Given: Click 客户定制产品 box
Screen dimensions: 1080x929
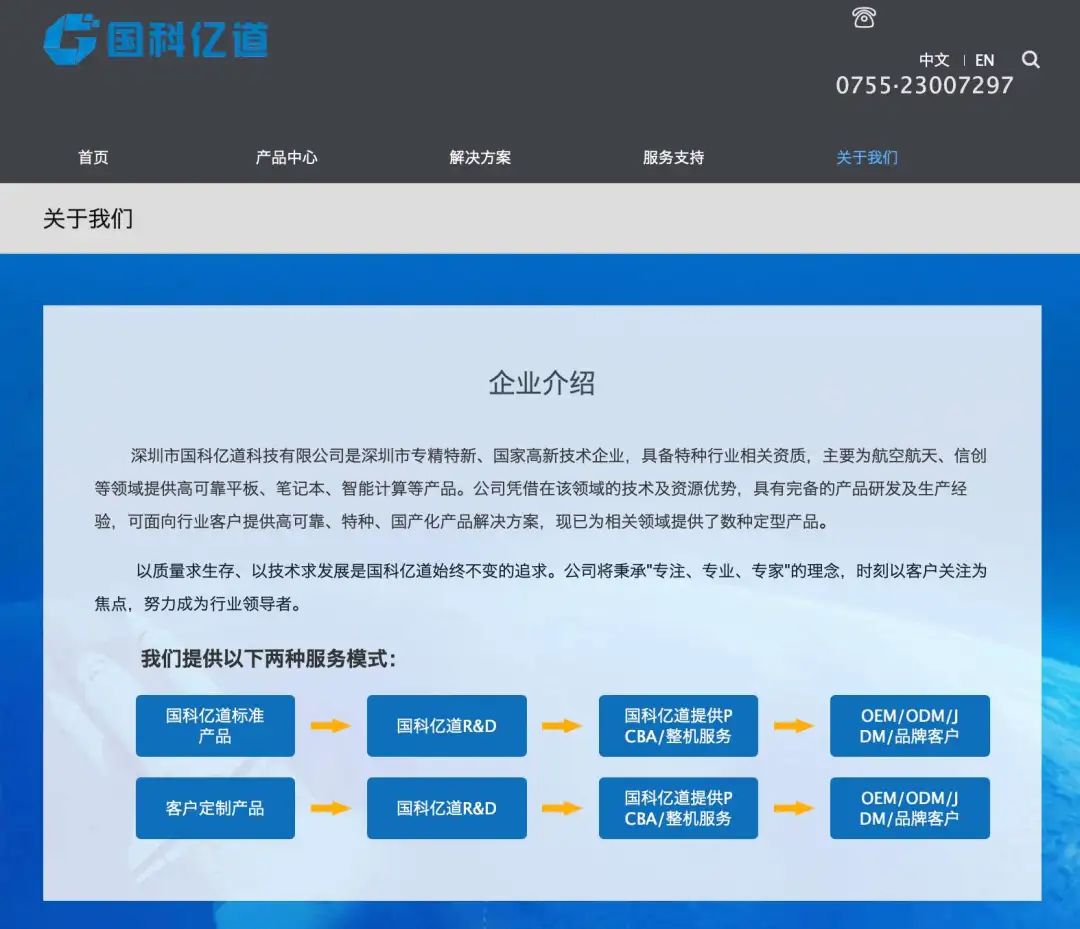Looking at the screenshot, I should (215, 808).
